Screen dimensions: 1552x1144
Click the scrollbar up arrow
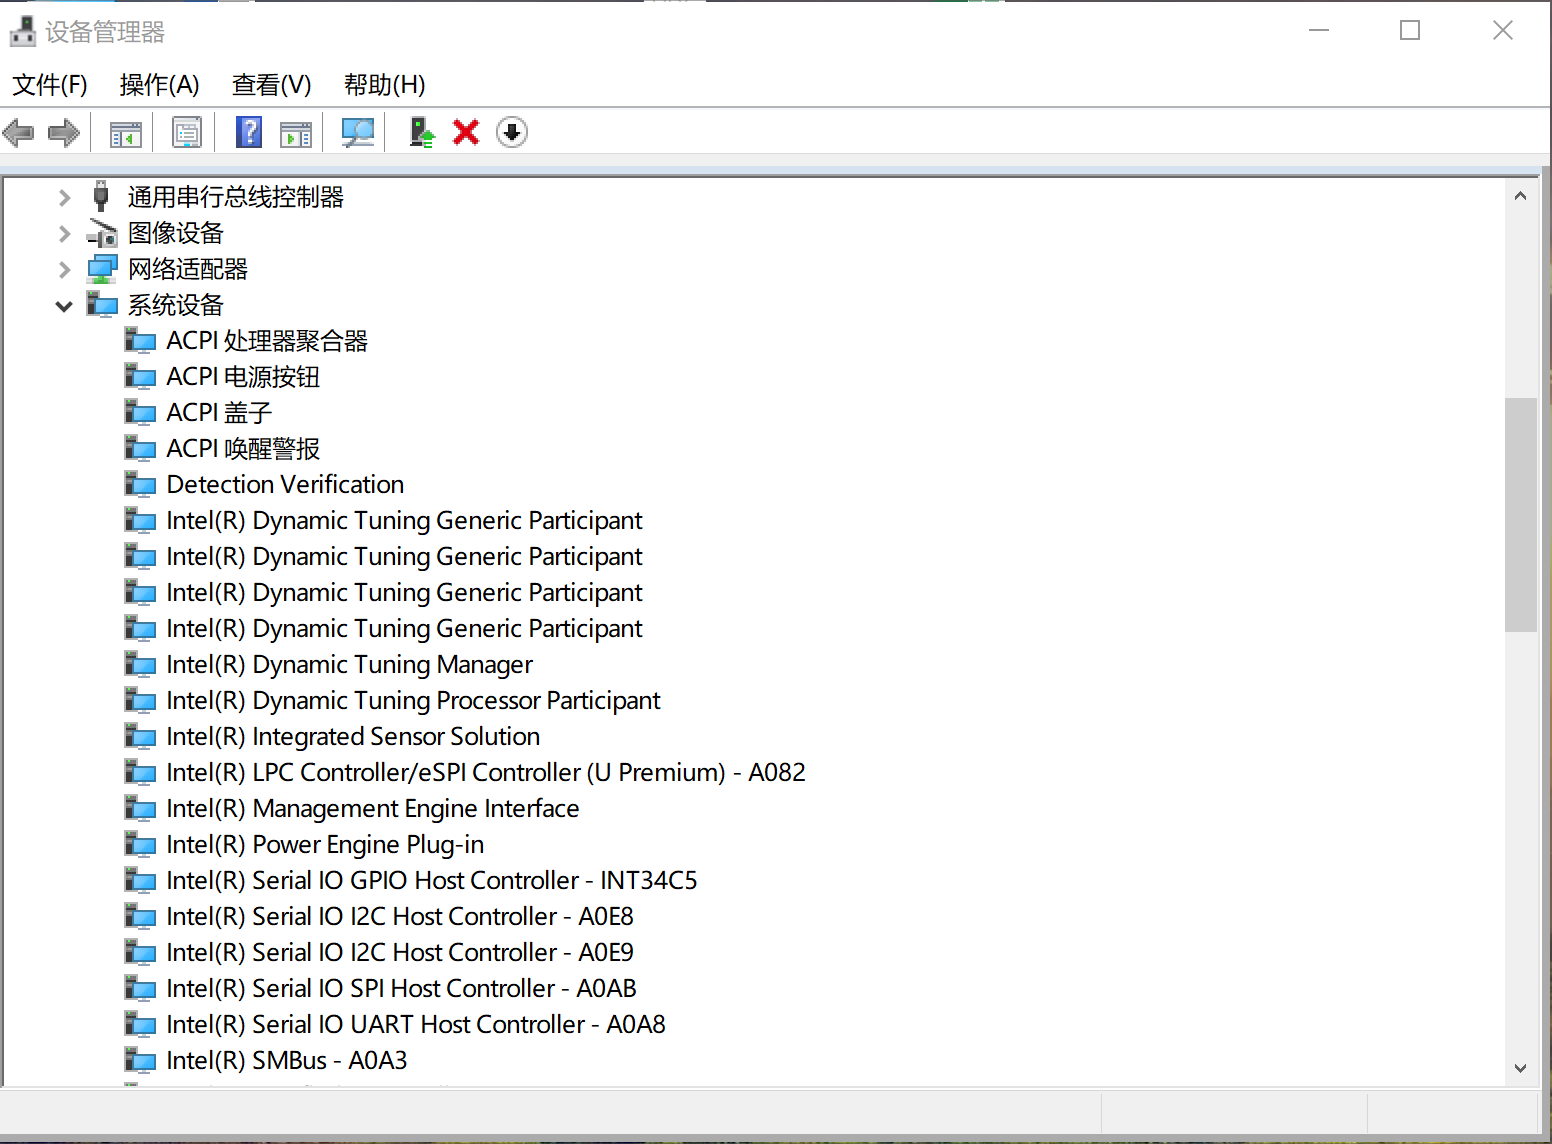[x=1520, y=196]
